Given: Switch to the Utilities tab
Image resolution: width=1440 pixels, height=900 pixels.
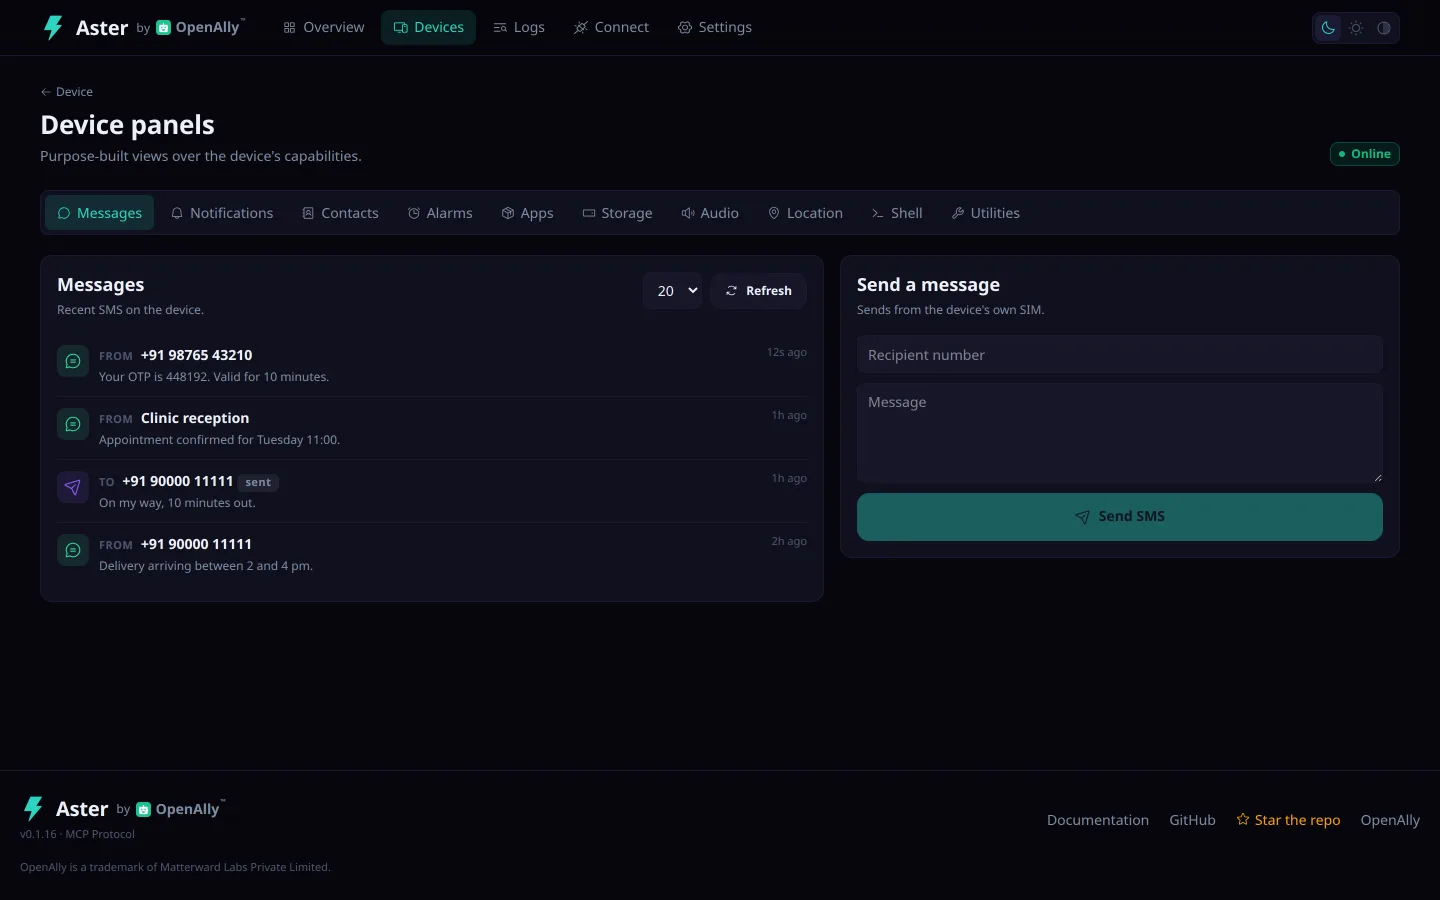Looking at the screenshot, I should [x=986, y=213].
